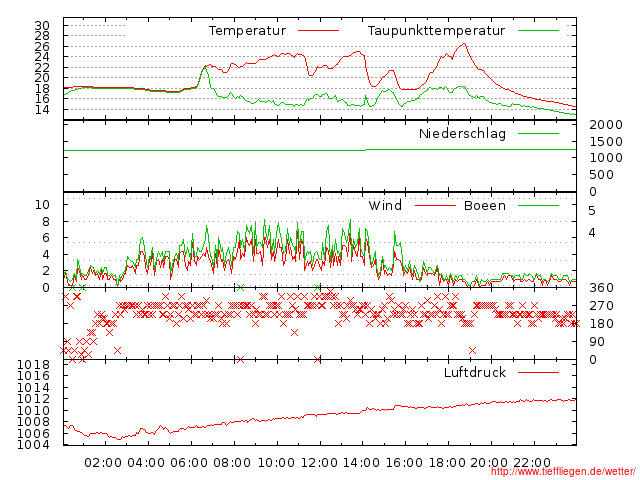640x480 pixels.
Task: Click the 1012 pressure axis value
Action: [33, 399]
